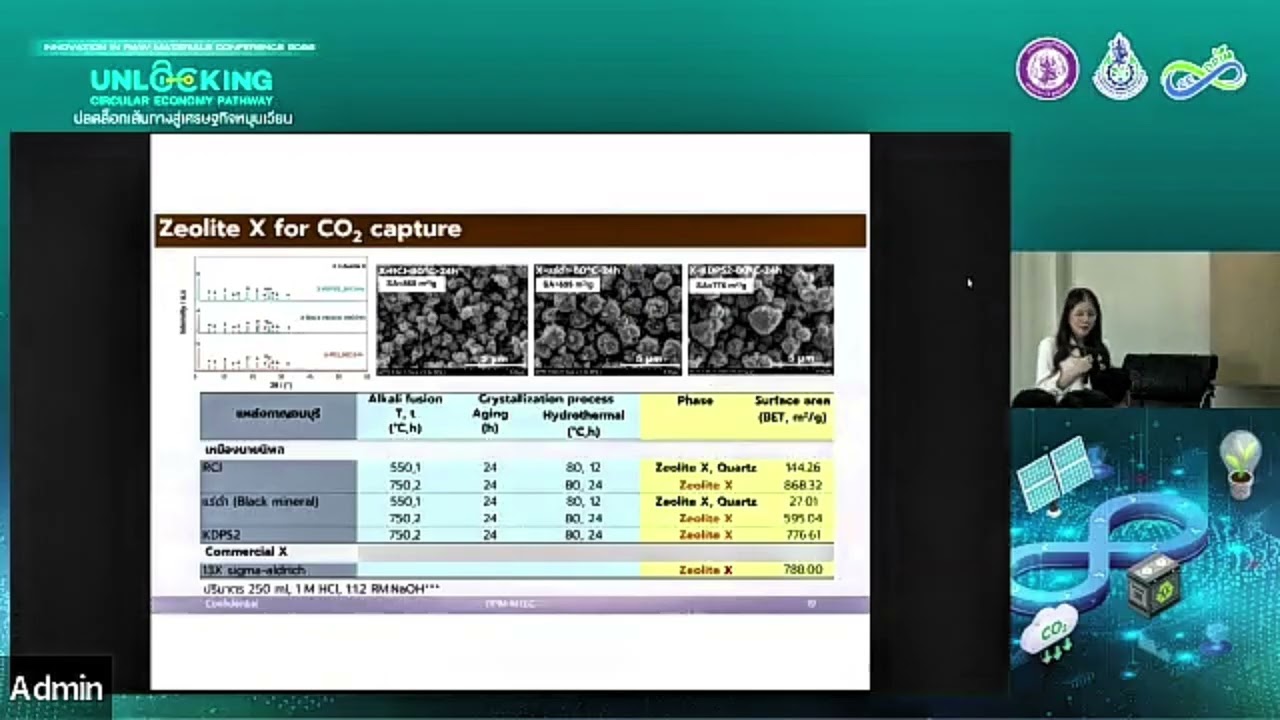Click the light bulb plant graphic
The height and width of the screenshot is (720, 1280).
1240,464
